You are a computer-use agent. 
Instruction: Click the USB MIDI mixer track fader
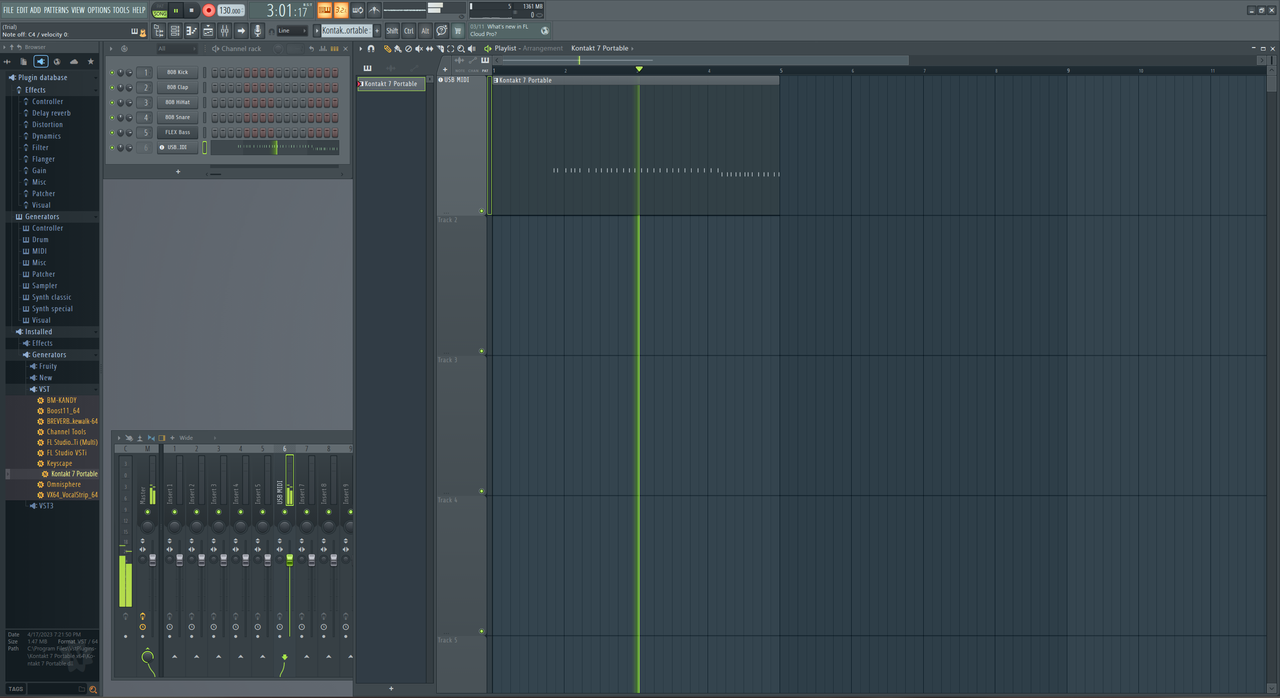(290, 560)
